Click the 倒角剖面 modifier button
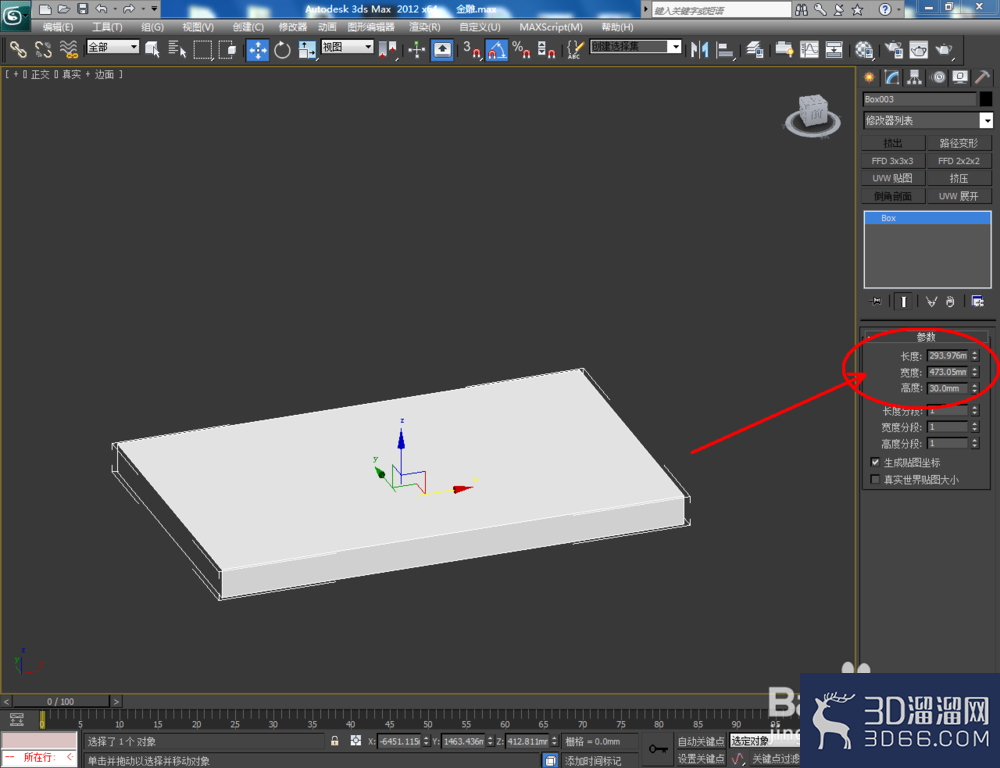 893,196
